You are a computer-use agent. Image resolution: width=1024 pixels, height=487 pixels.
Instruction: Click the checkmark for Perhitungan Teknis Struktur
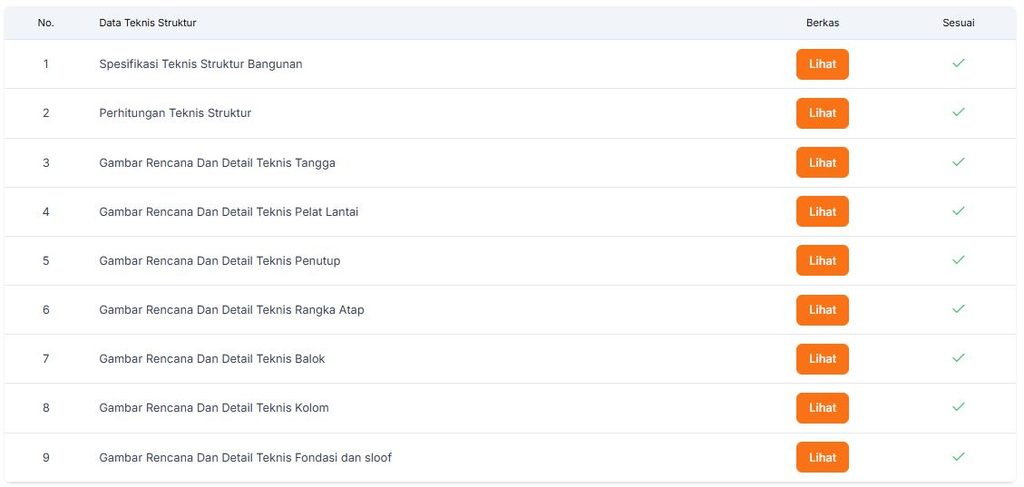[958, 112]
